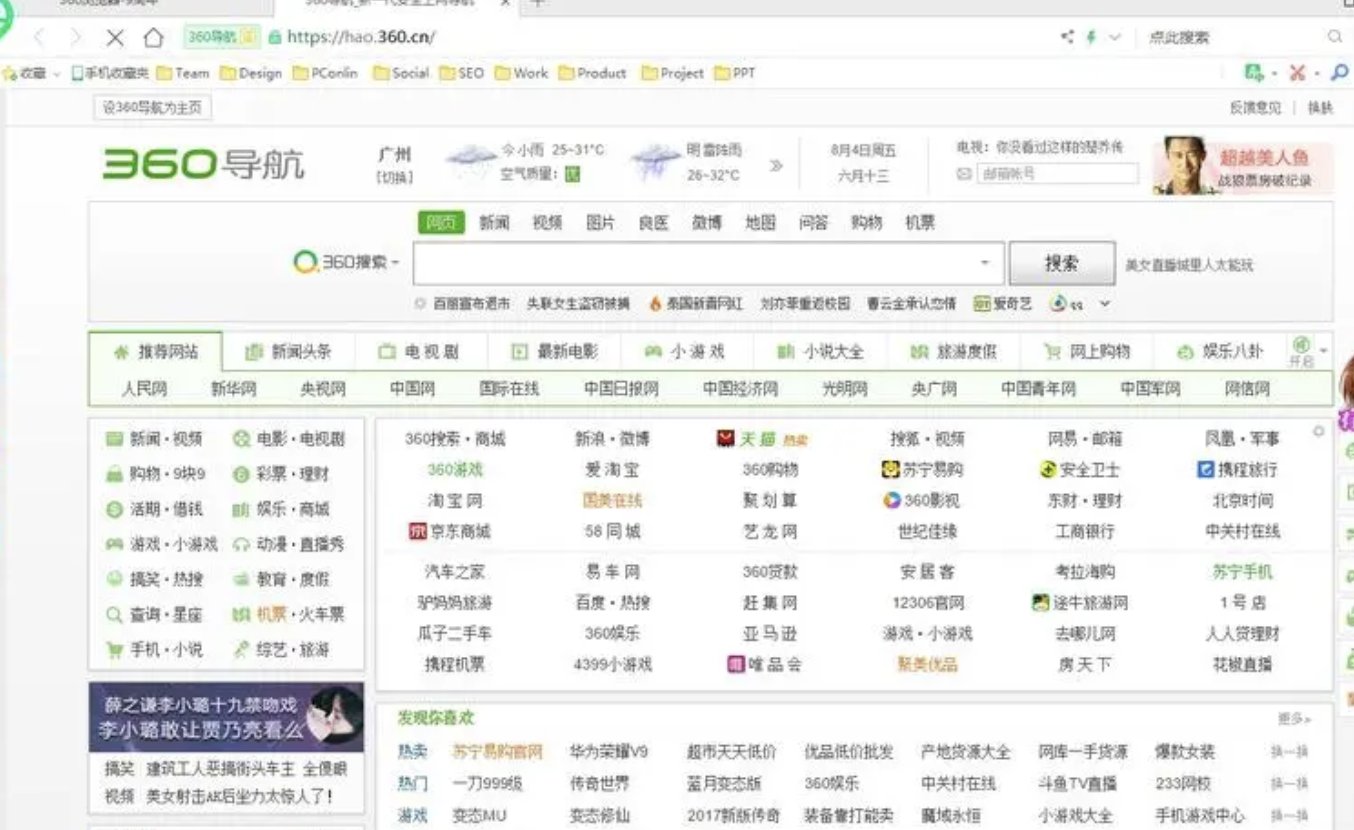Click the cart icon beside 手机·小说
The image size is (1354, 830).
(x=115, y=650)
